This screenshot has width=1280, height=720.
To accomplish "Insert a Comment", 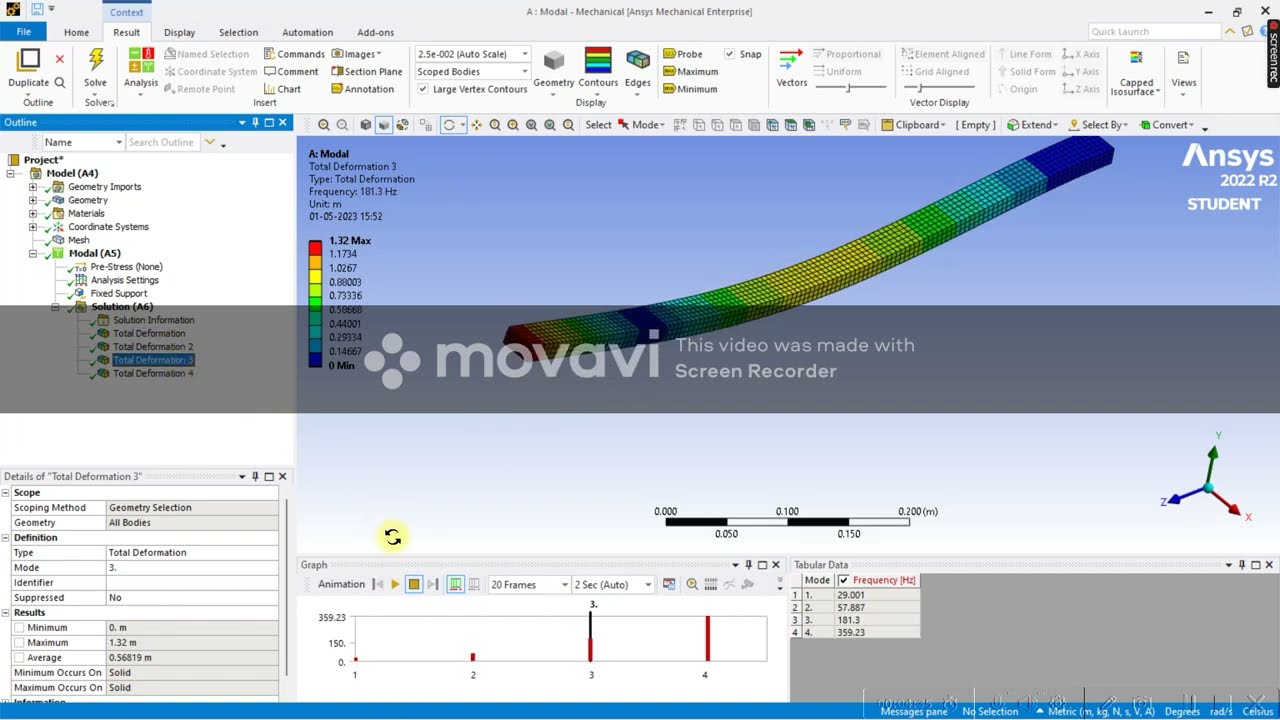I will [x=290, y=71].
